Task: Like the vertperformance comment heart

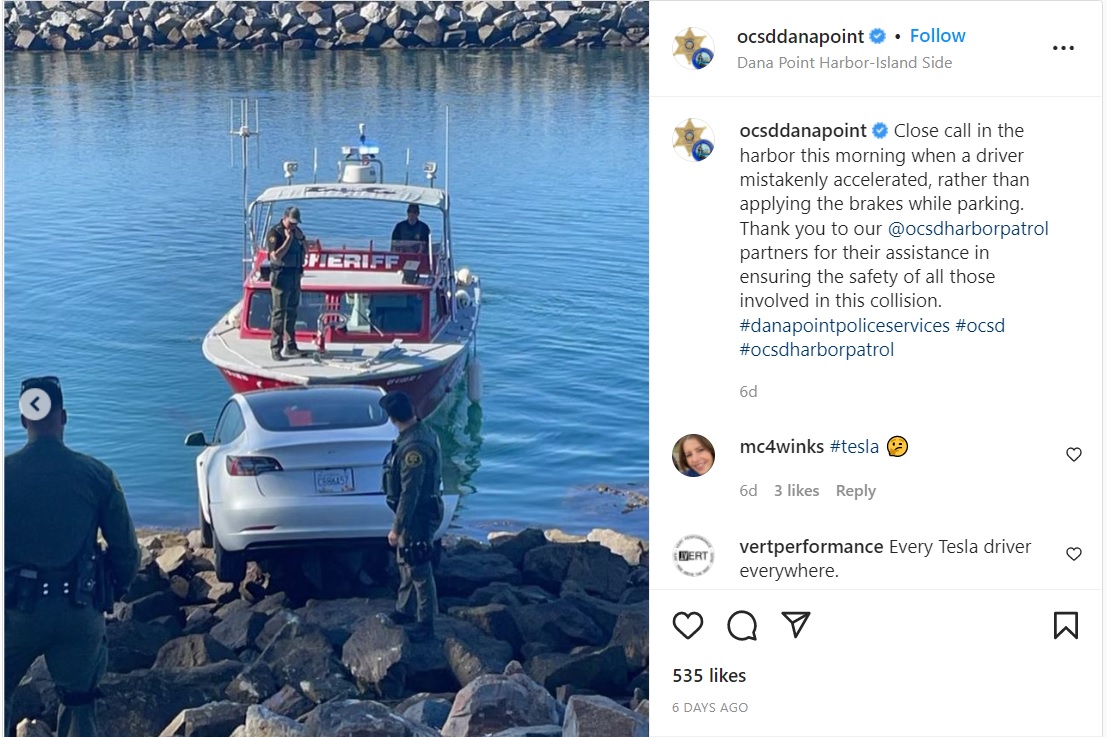Action: tap(1074, 554)
